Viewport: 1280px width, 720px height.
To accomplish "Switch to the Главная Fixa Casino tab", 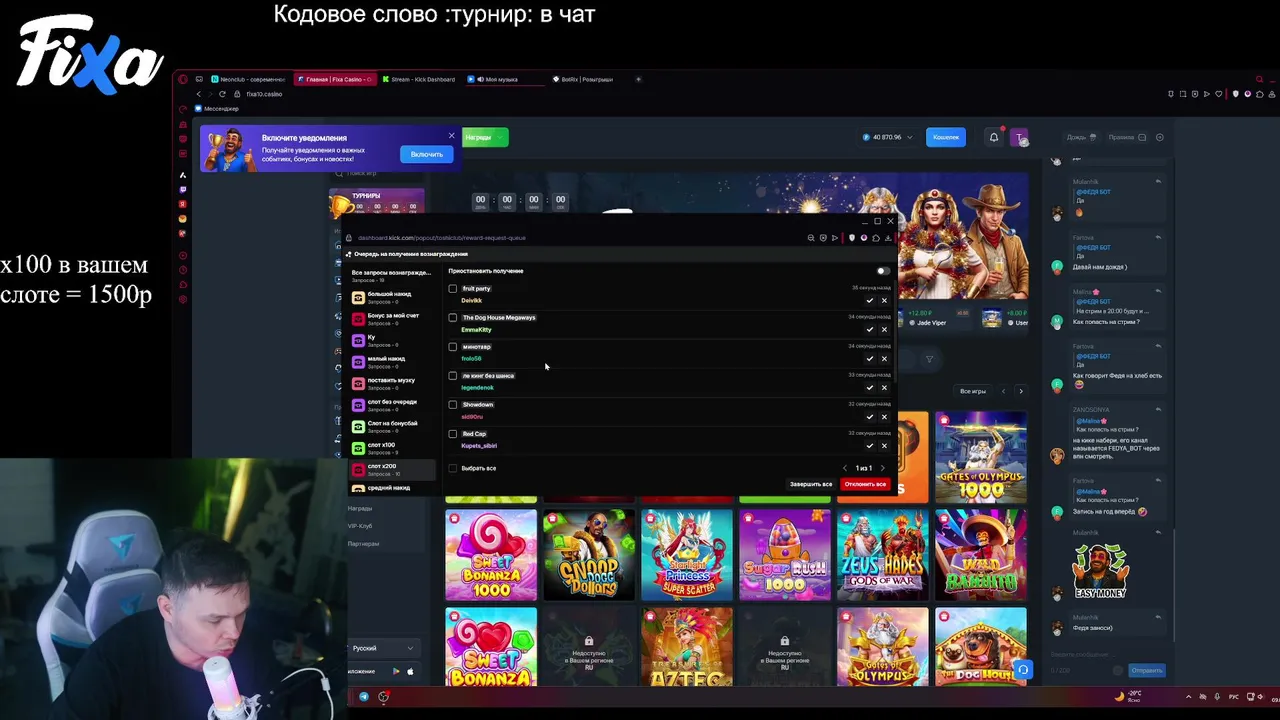I will coord(335,79).
